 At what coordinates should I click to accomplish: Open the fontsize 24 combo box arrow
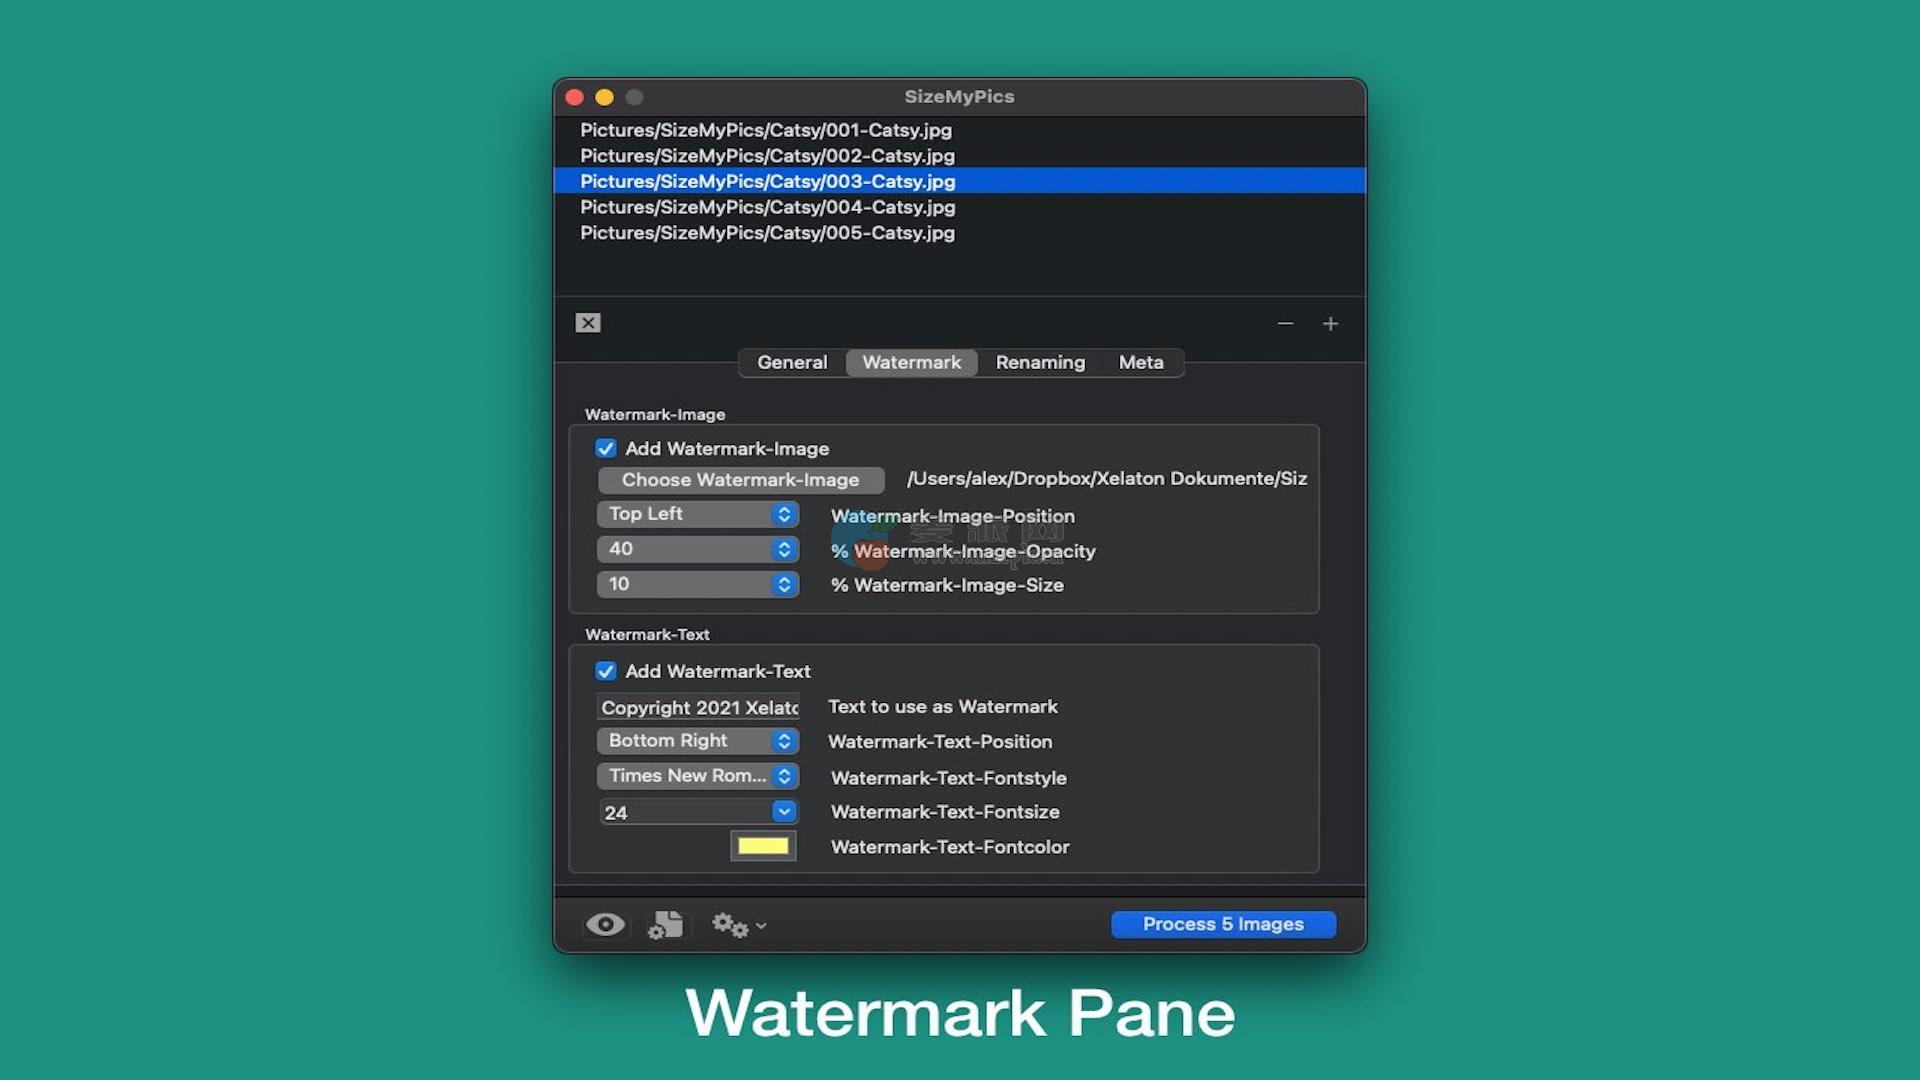(x=784, y=812)
